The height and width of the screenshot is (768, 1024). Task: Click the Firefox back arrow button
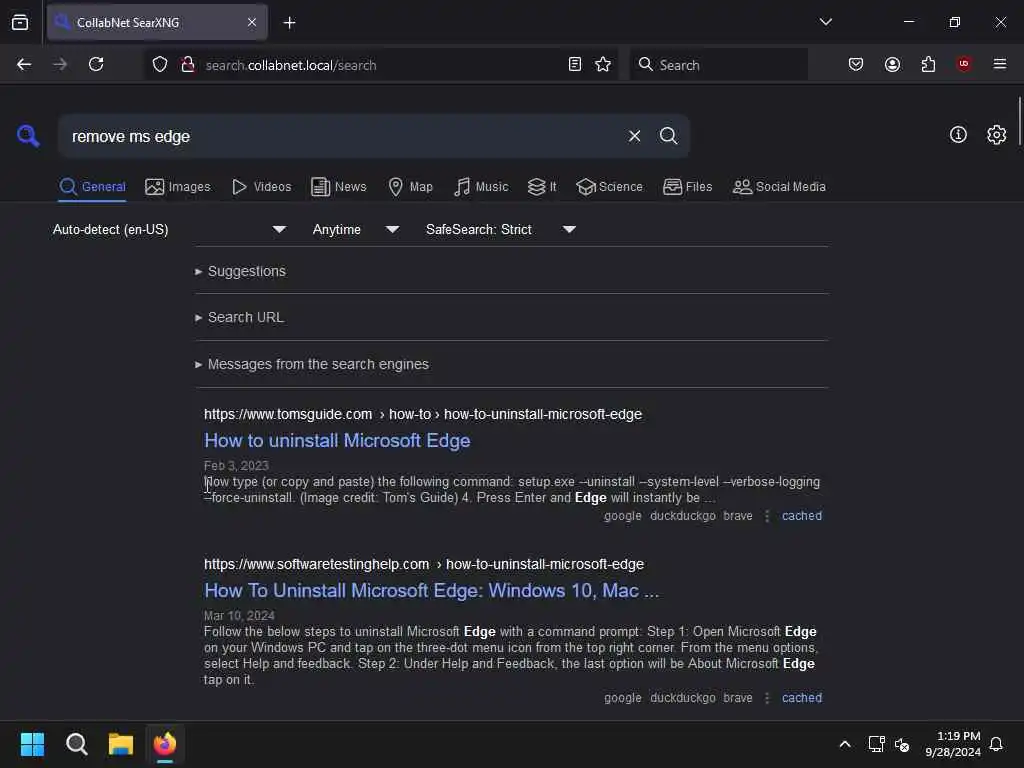pyautogui.click(x=24, y=64)
